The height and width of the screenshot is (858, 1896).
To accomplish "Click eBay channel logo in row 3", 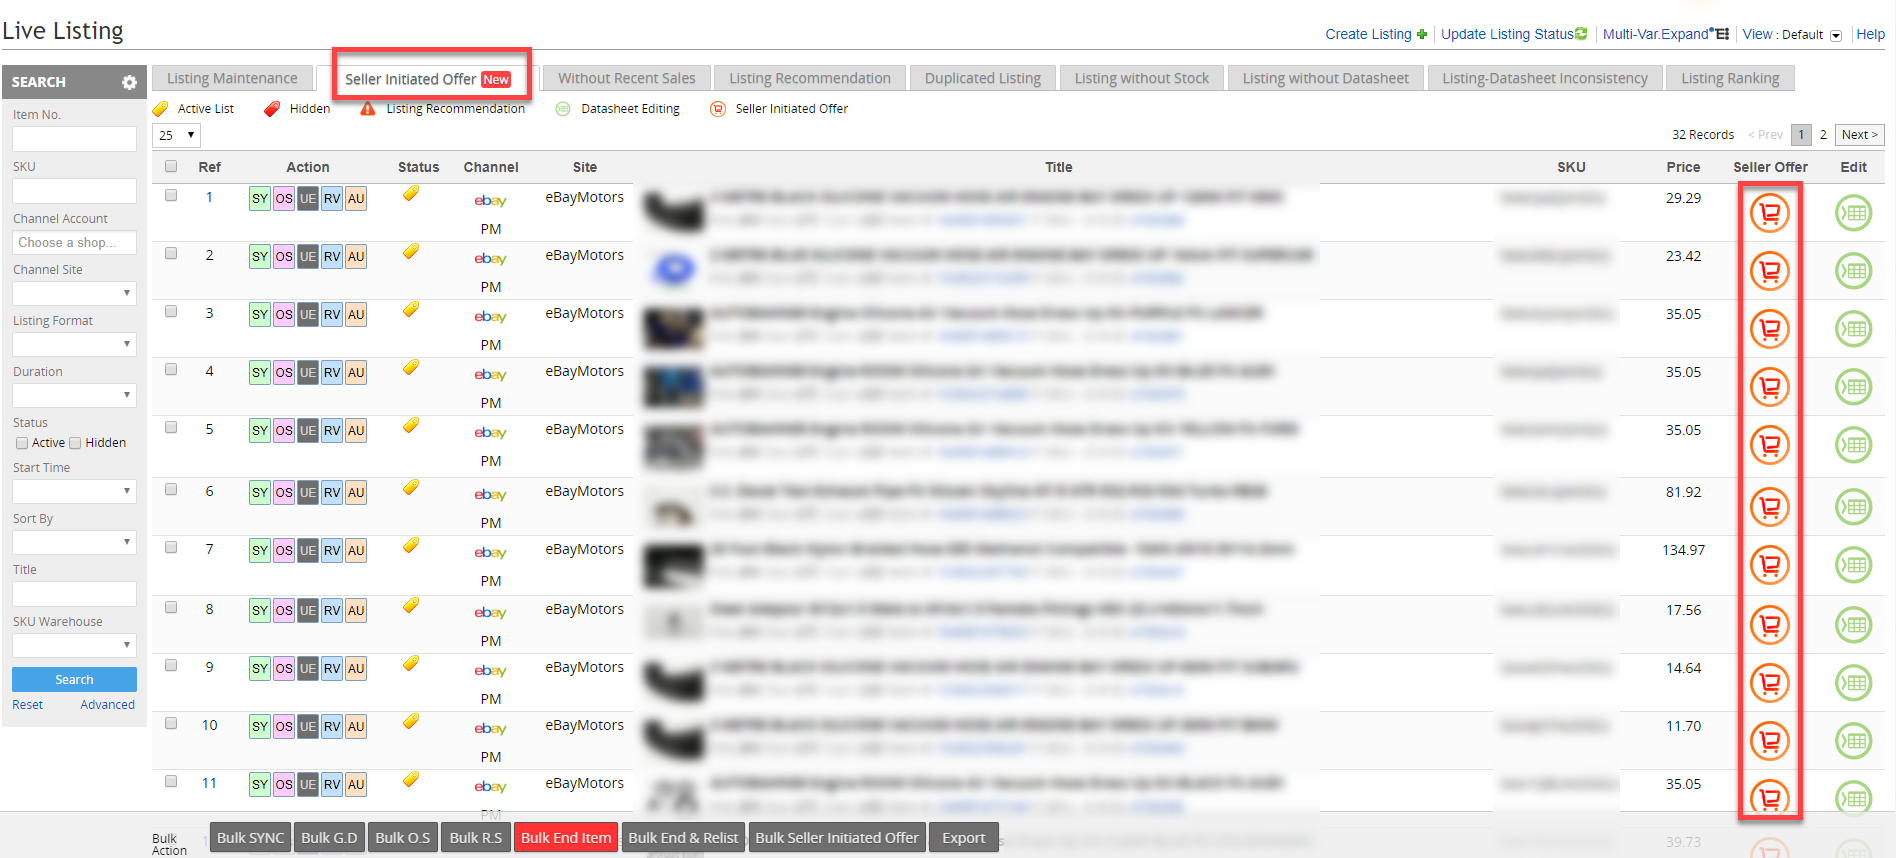I will [490, 317].
